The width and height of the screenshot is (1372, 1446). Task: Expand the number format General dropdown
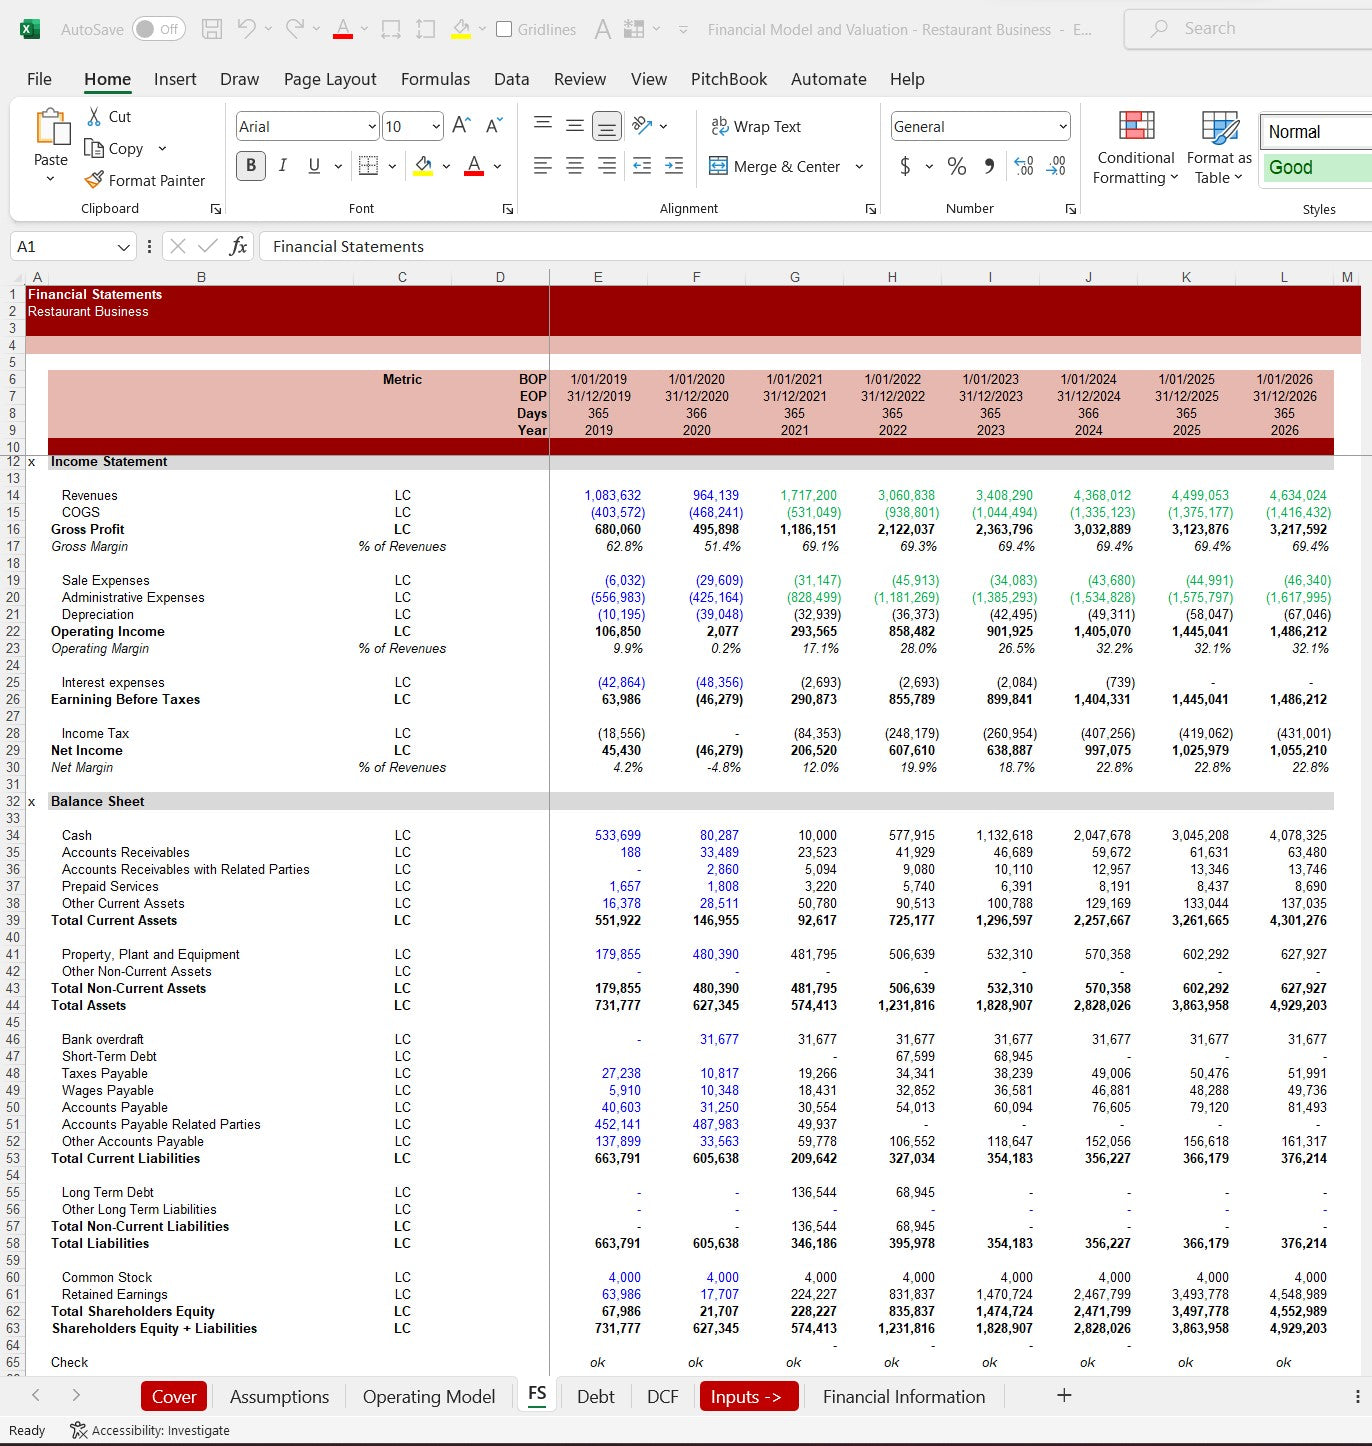pyautogui.click(x=1062, y=126)
